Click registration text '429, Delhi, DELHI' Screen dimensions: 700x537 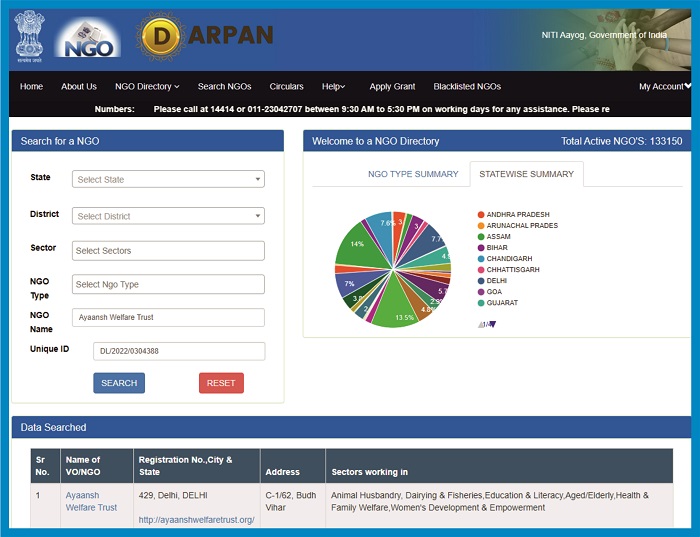pos(173,495)
